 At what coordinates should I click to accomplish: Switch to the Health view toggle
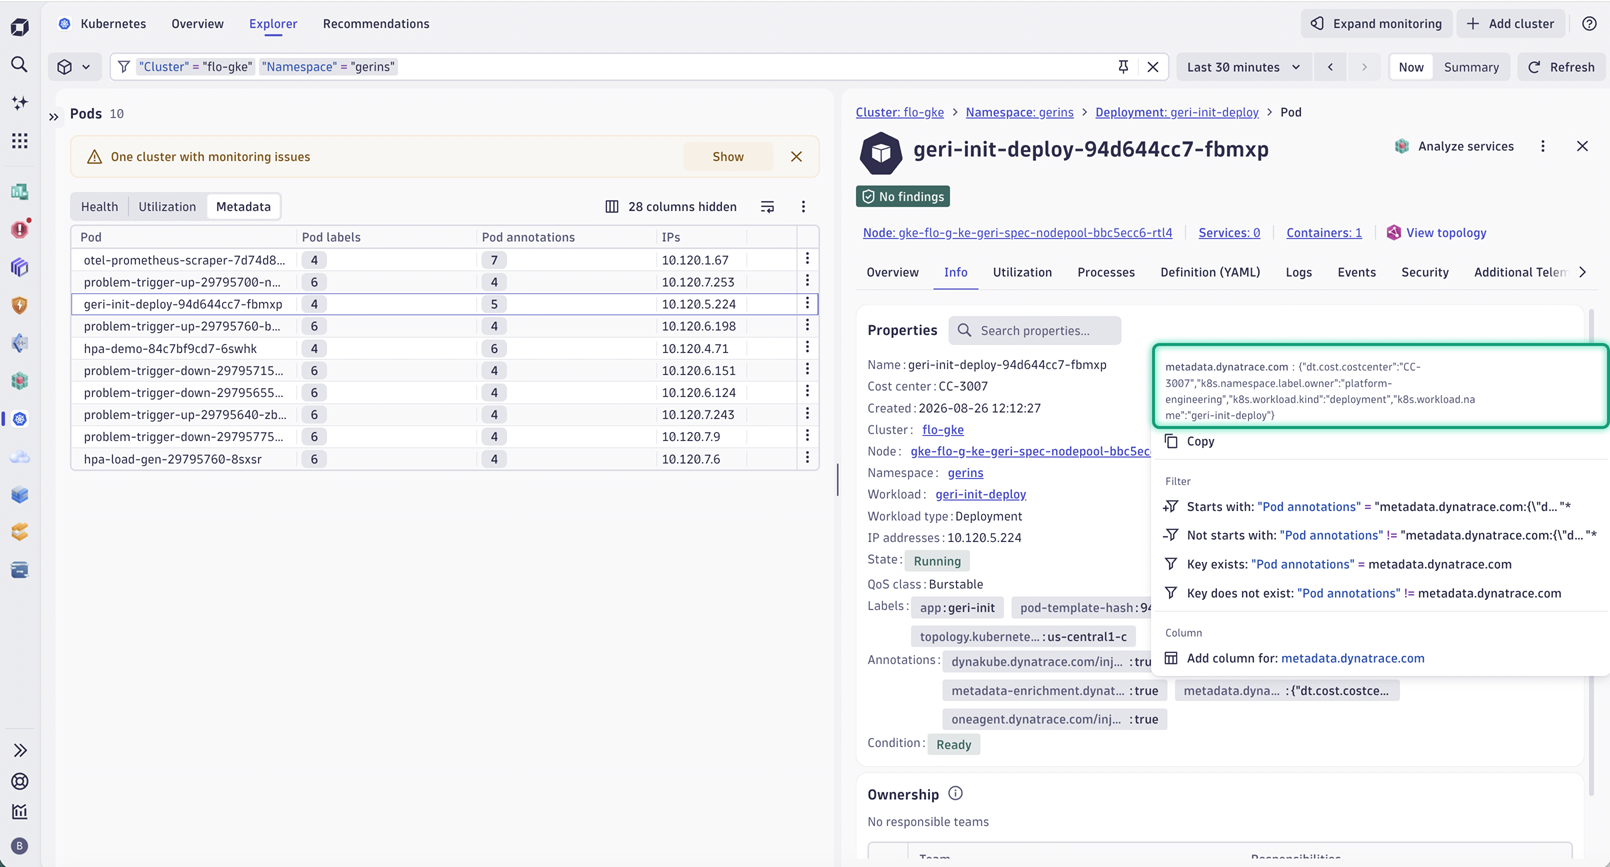pos(100,207)
